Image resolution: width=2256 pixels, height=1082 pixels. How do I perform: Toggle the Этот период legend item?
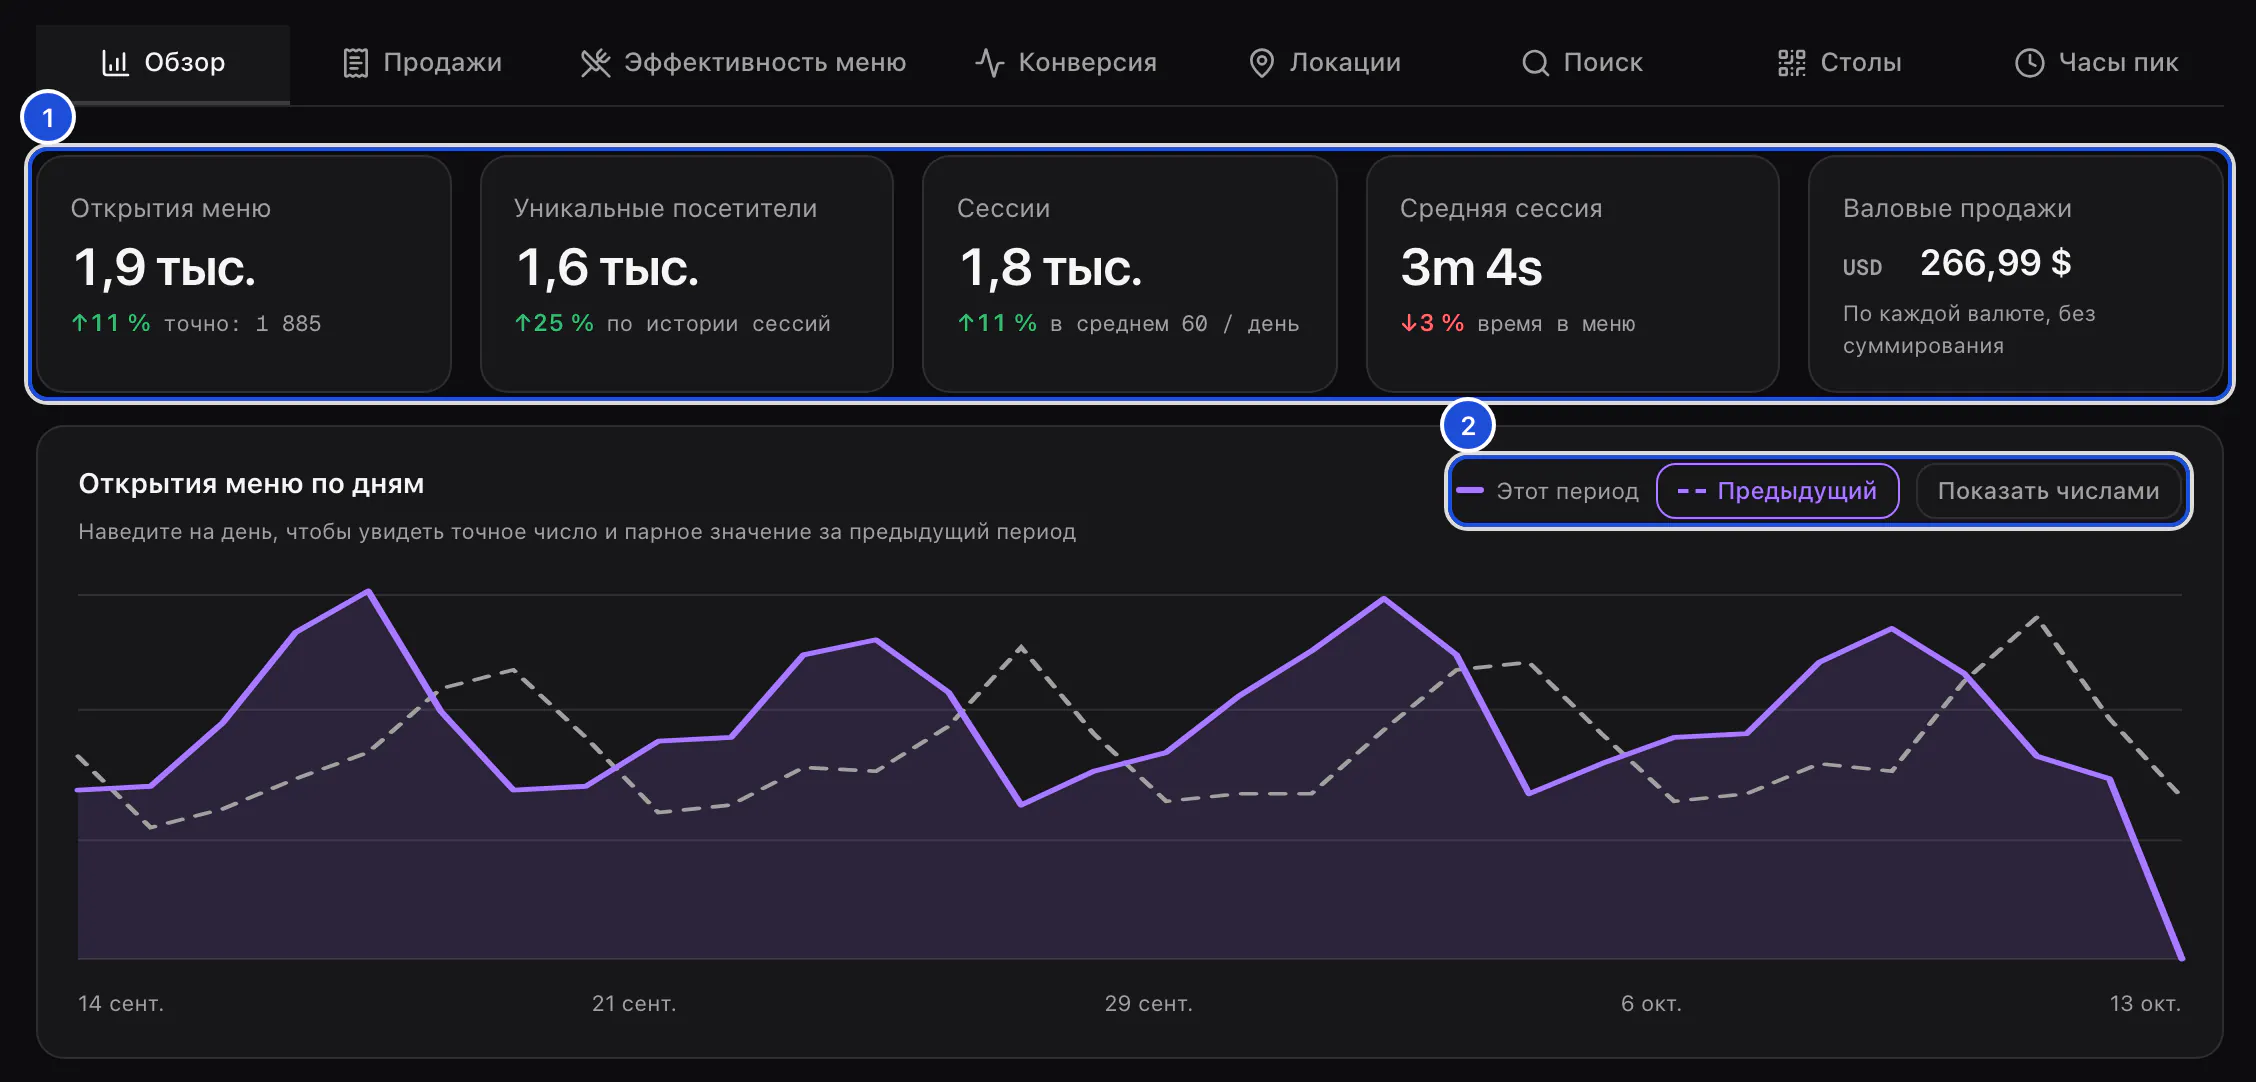tap(1547, 491)
